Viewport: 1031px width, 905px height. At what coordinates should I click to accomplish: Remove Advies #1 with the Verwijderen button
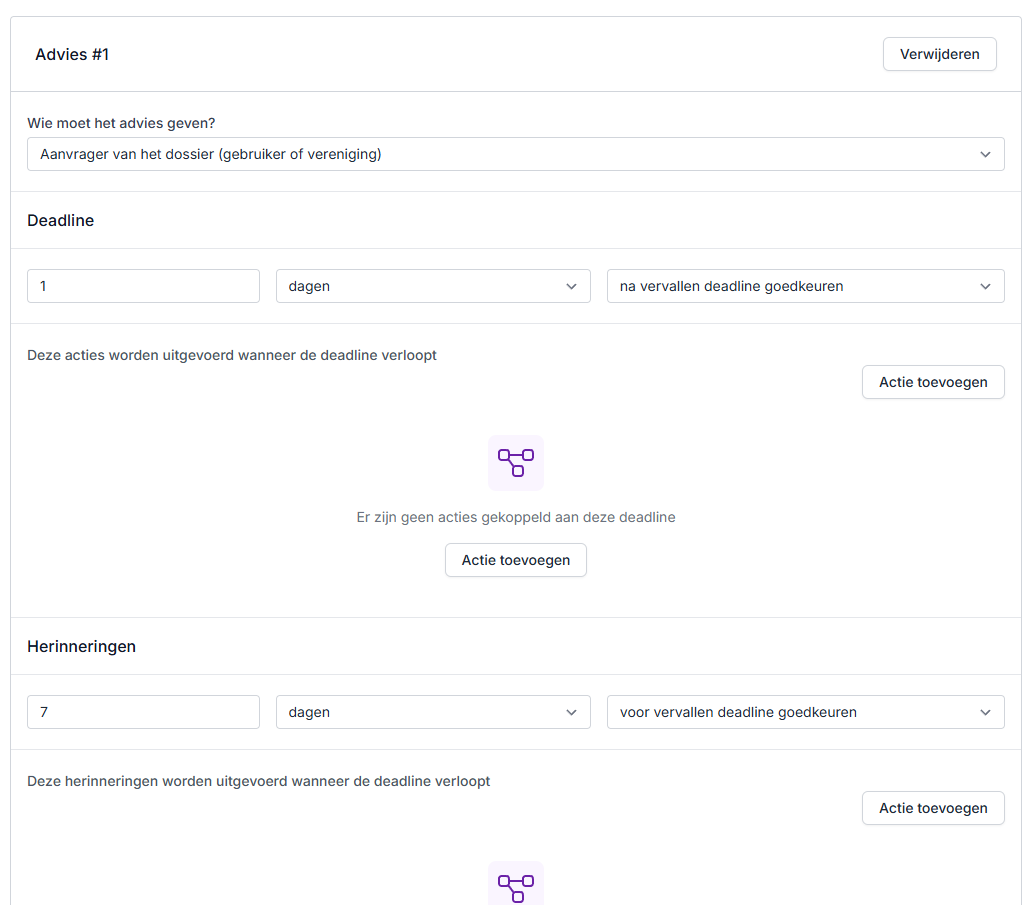pos(939,54)
